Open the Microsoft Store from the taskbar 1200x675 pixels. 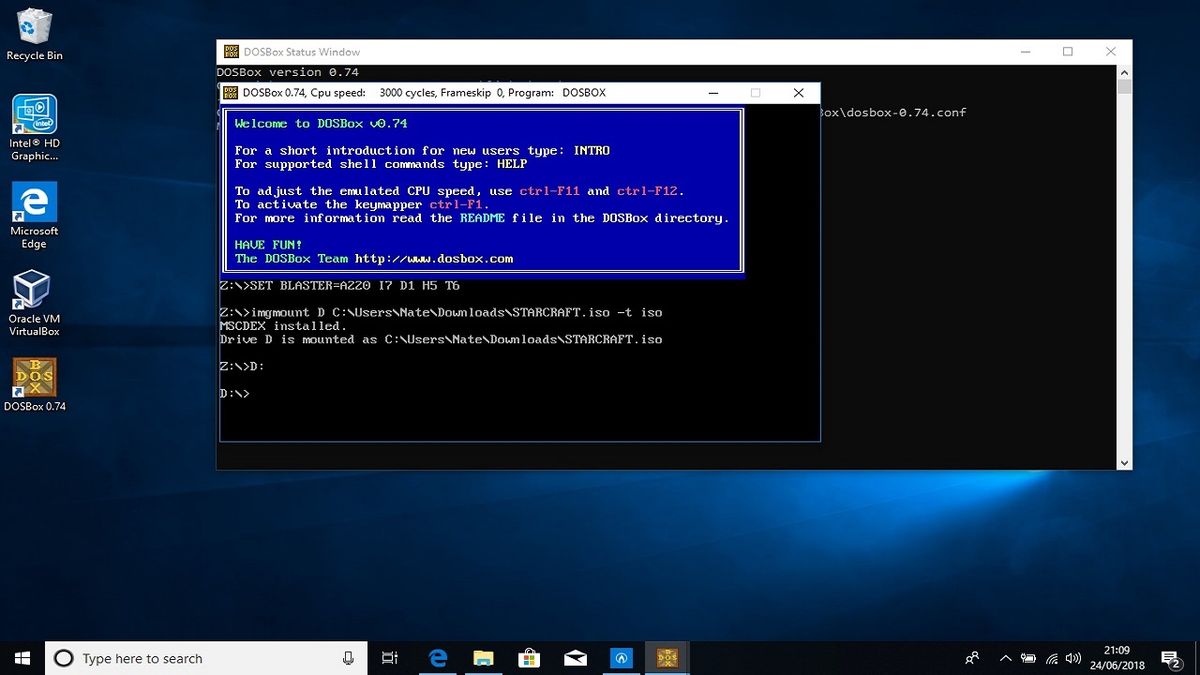[529, 657]
